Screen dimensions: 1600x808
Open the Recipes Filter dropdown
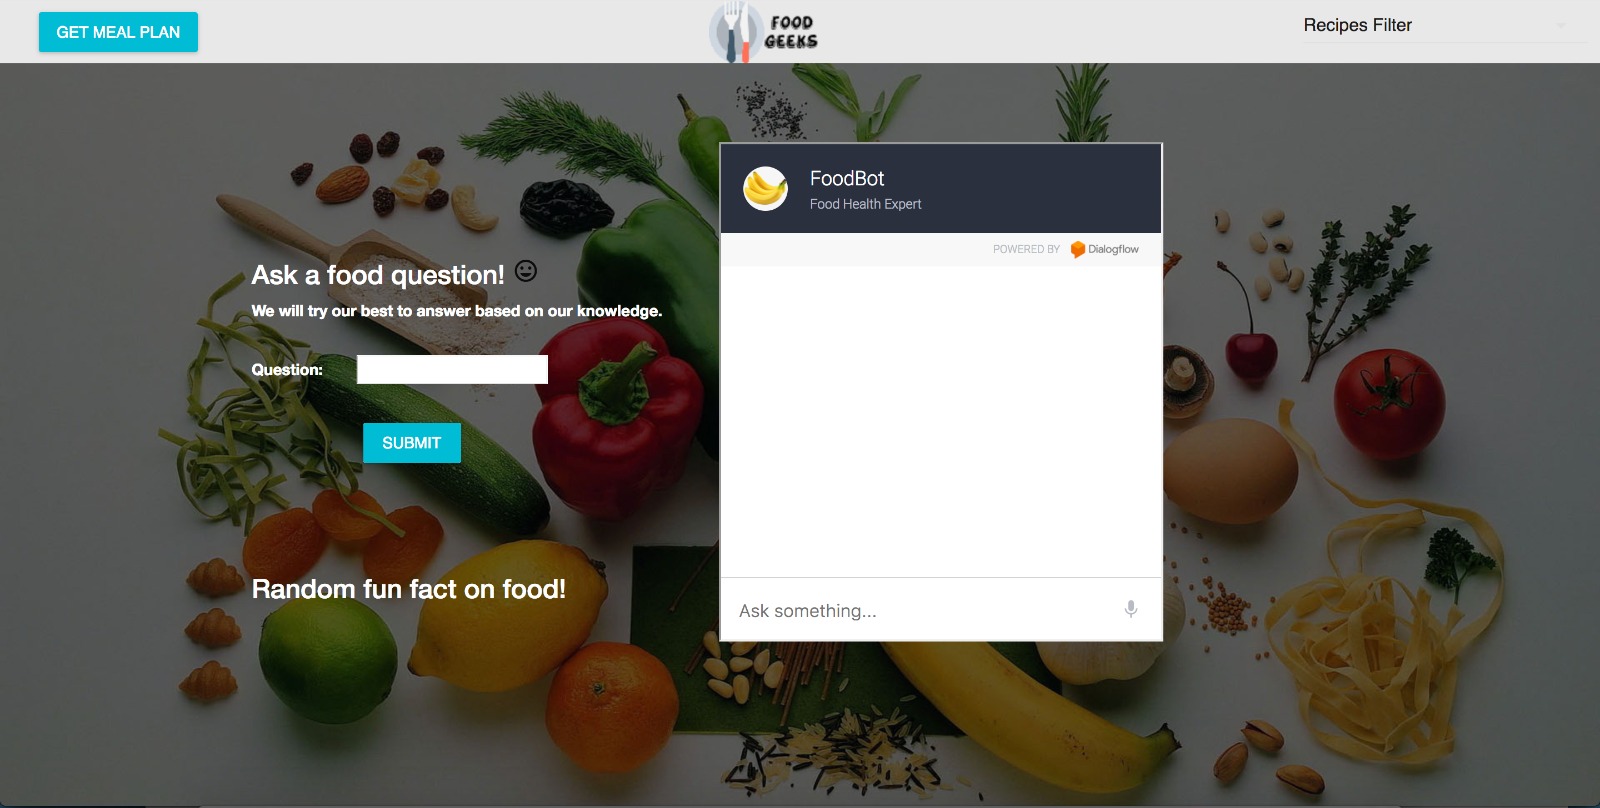click(x=1444, y=26)
